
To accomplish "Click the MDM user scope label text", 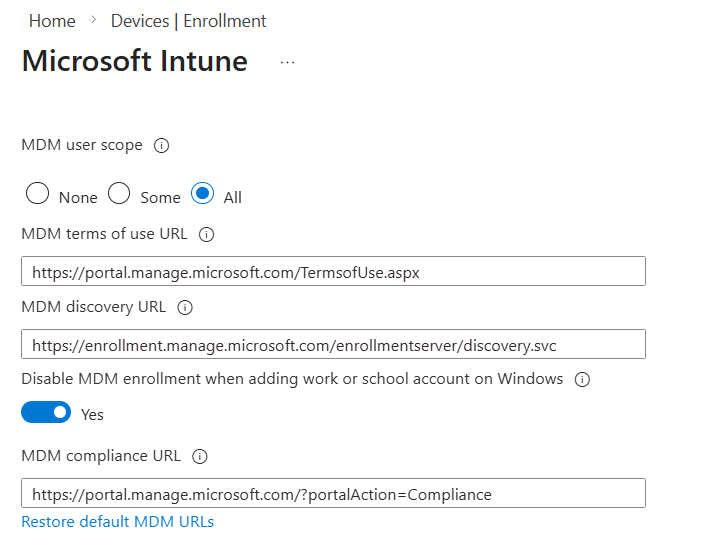I will pyautogui.click(x=82, y=146).
